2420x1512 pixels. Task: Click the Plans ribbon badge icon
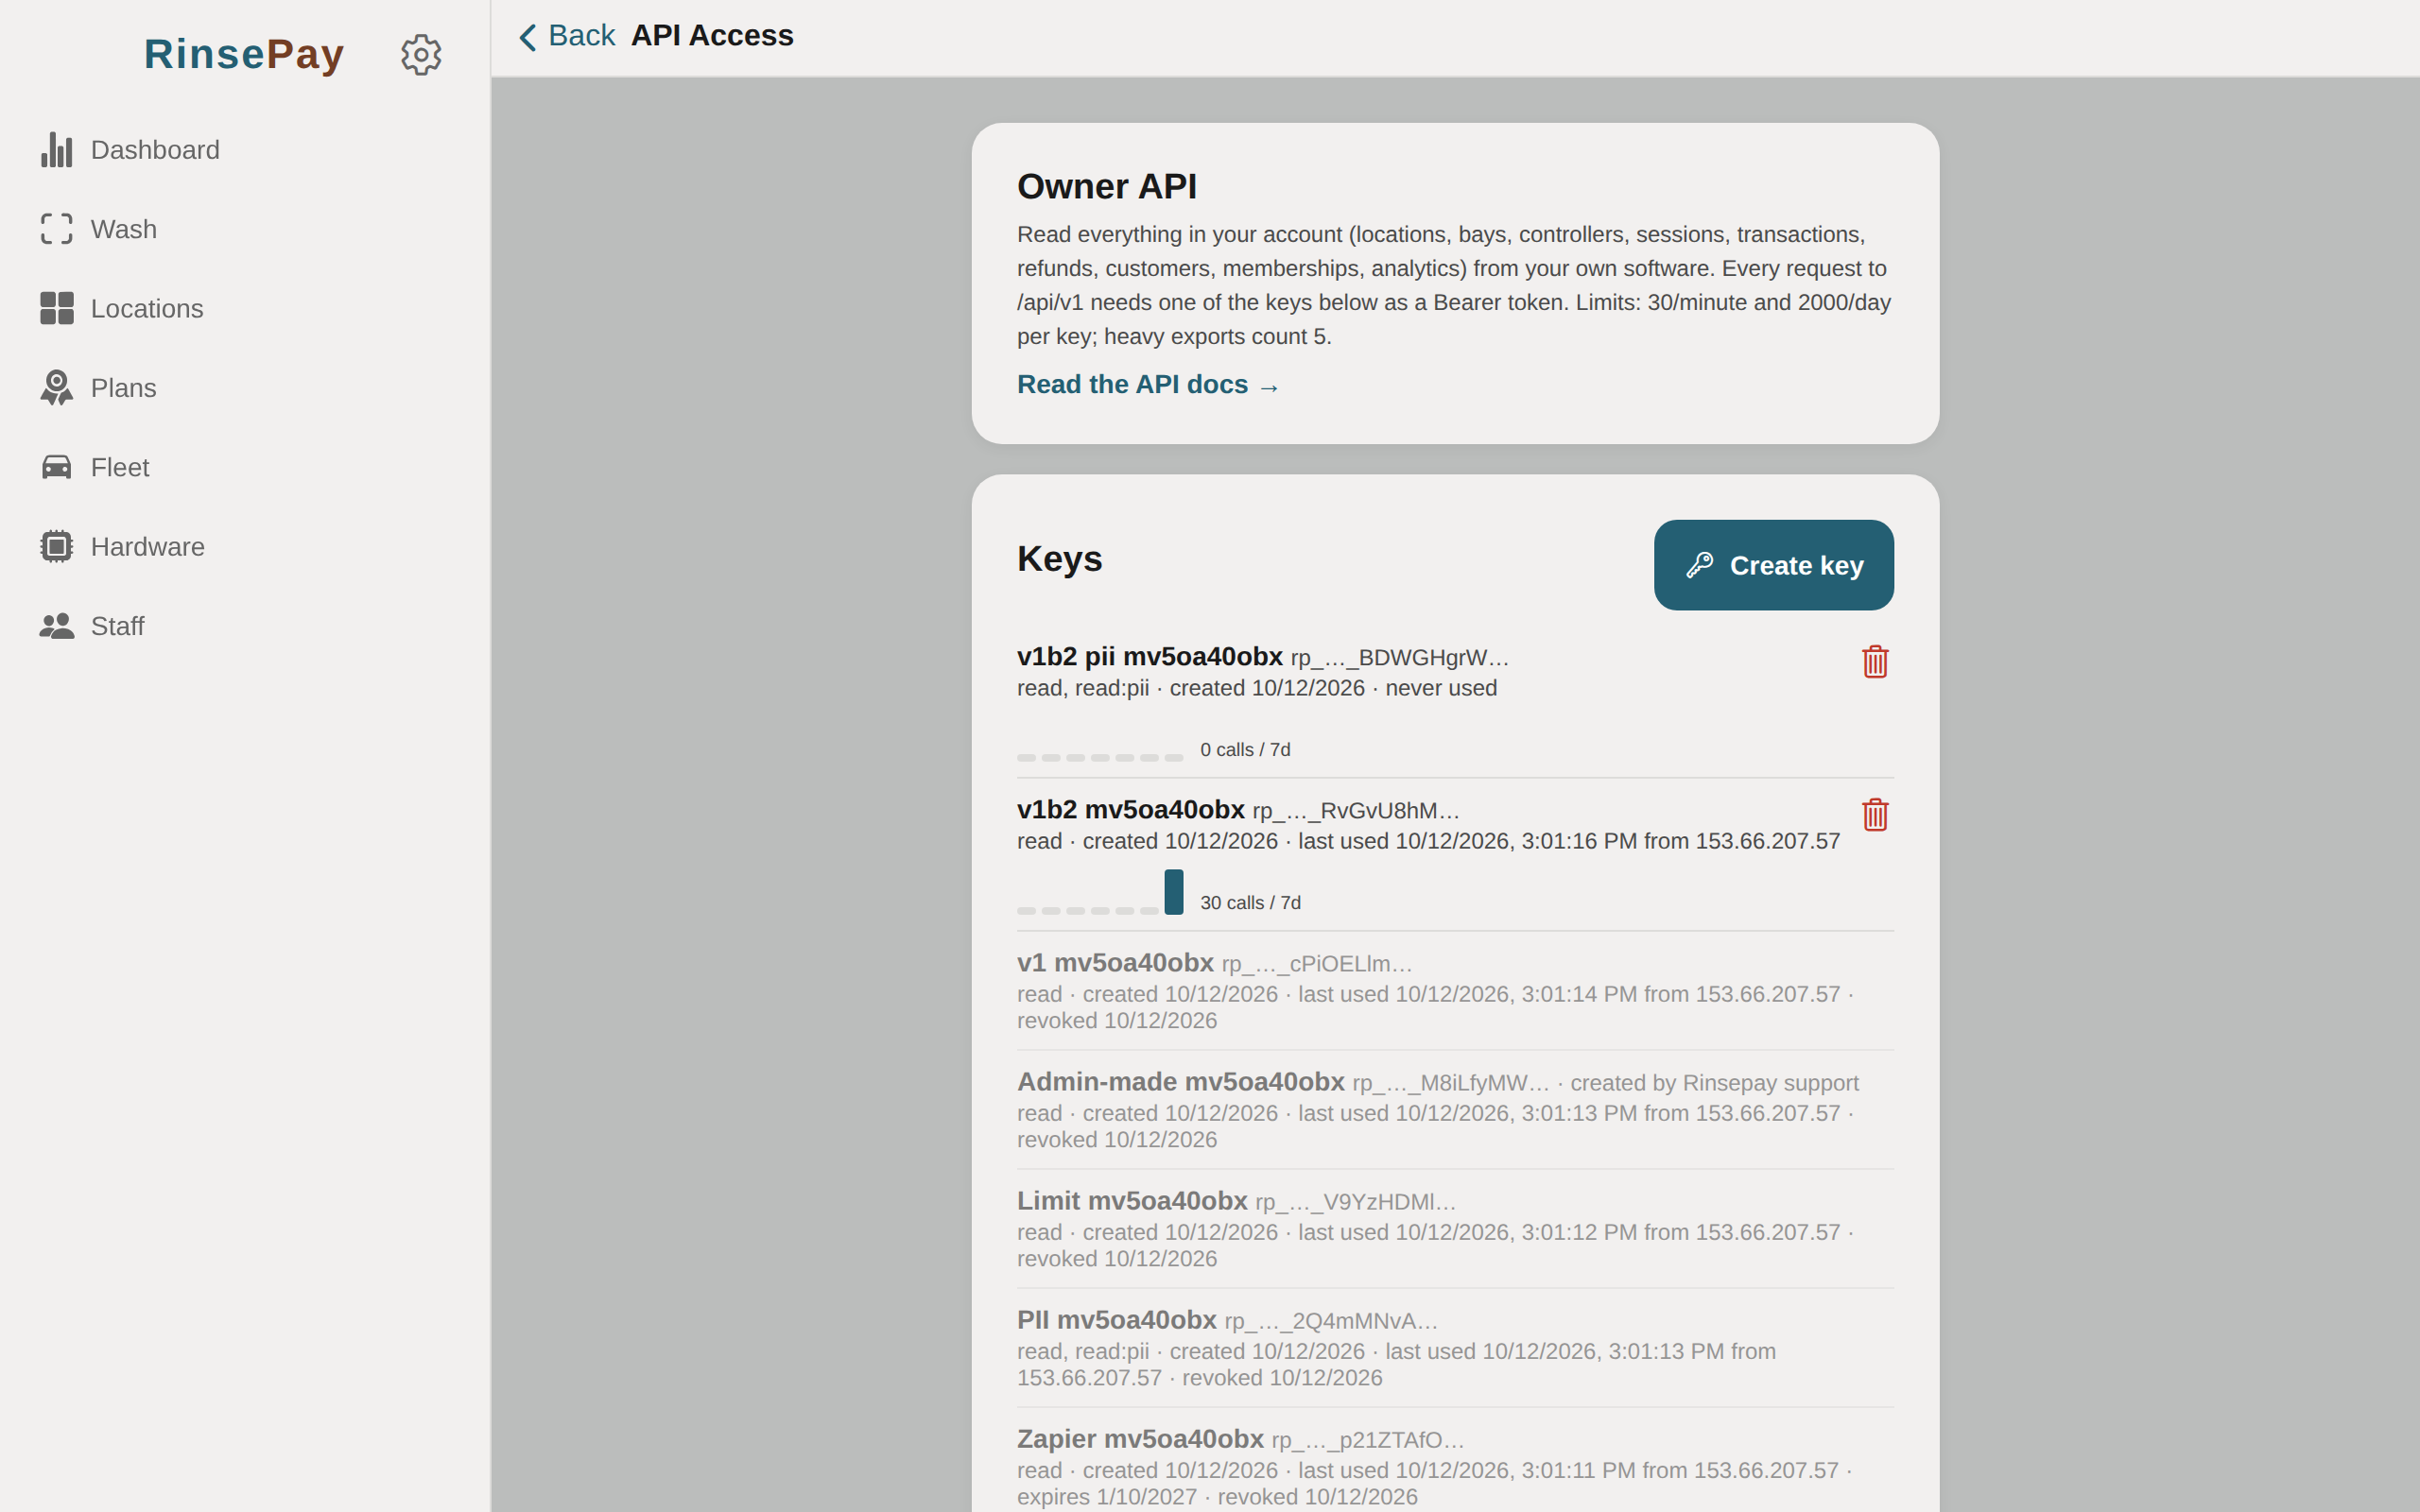(x=57, y=388)
